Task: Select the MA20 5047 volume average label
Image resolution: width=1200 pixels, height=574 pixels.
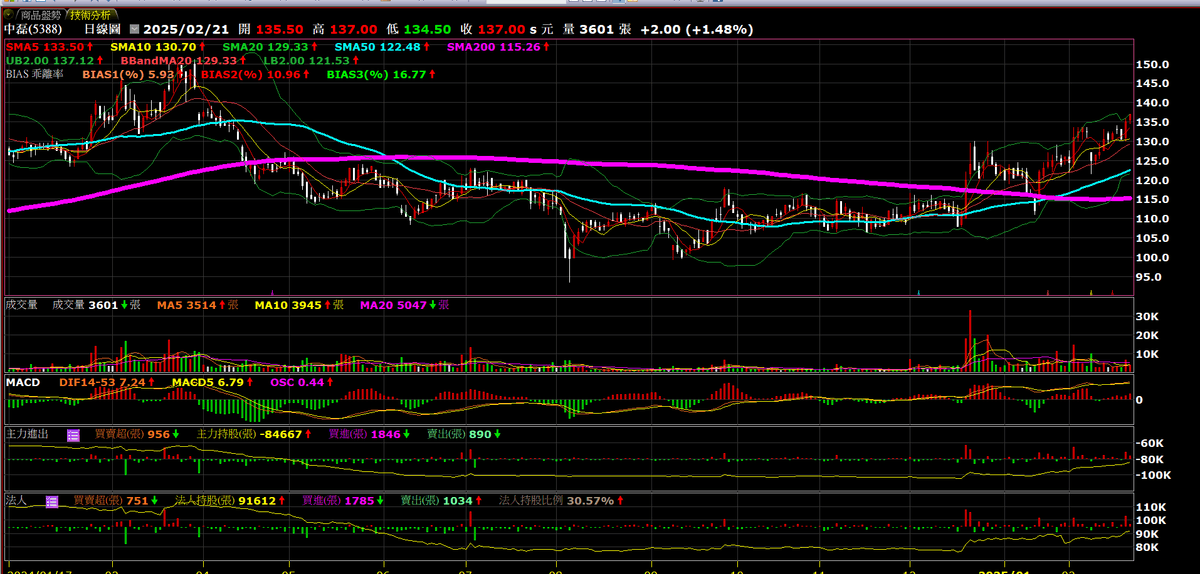Action: coord(393,304)
